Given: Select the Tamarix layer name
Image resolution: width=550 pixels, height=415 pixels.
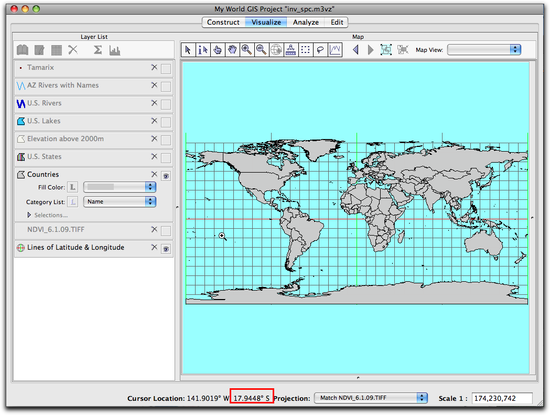Looking at the screenshot, I should click(41, 67).
